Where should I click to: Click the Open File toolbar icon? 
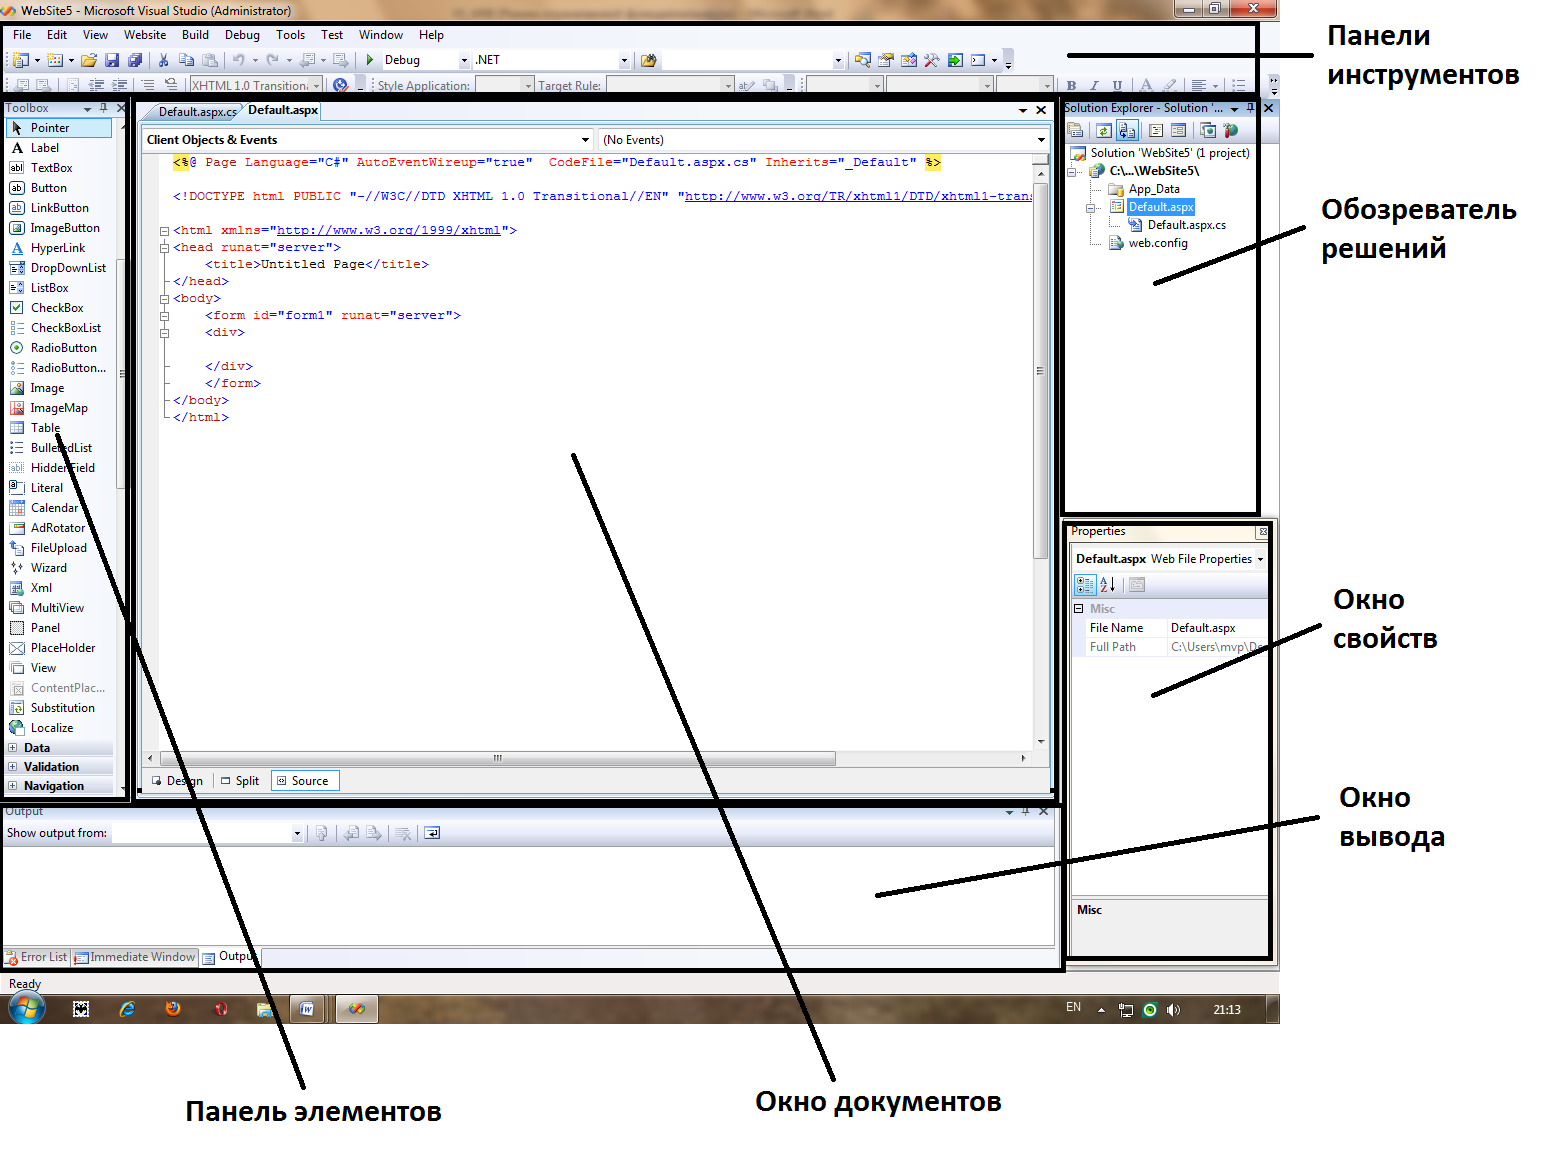coord(89,60)
